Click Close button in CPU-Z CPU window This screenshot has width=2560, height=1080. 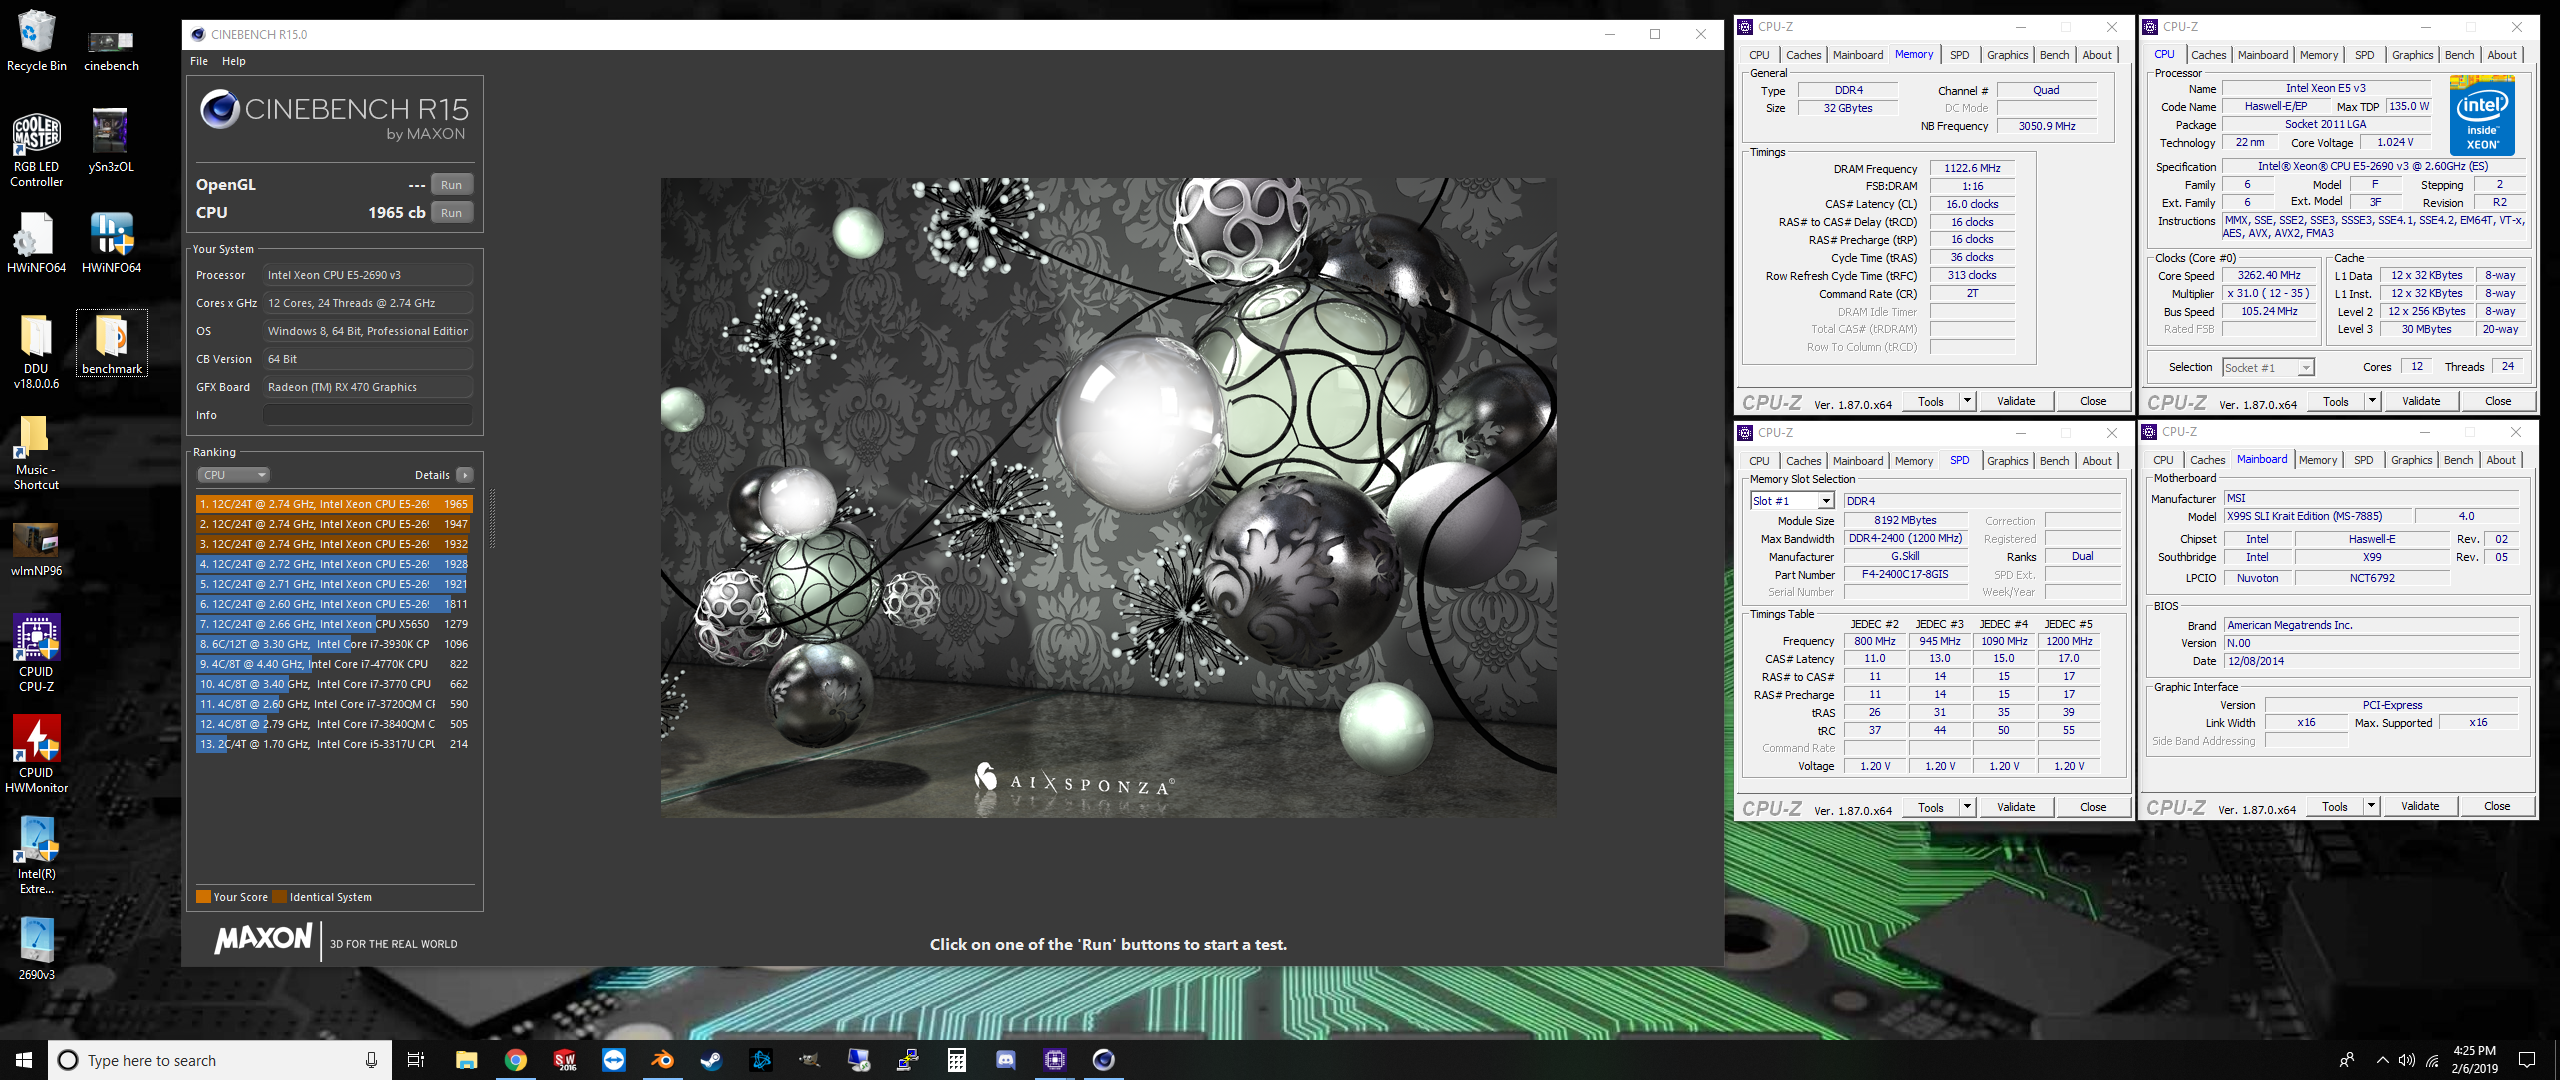click(2497, 401)
